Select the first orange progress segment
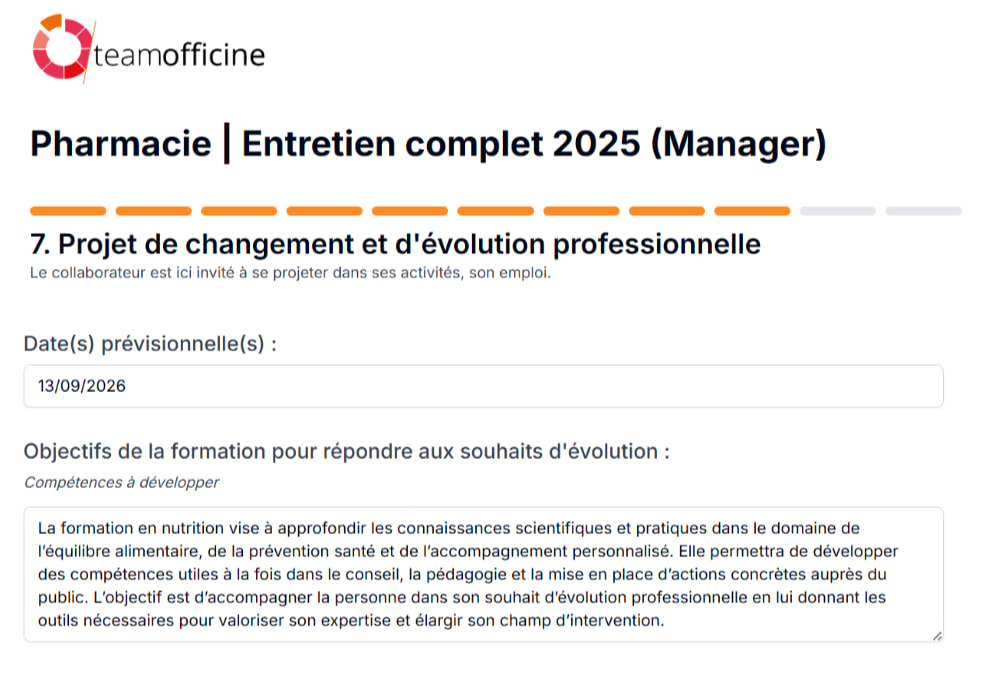This screenshot has height=675, width=987. pyautogui.click(x=67, y=211)
